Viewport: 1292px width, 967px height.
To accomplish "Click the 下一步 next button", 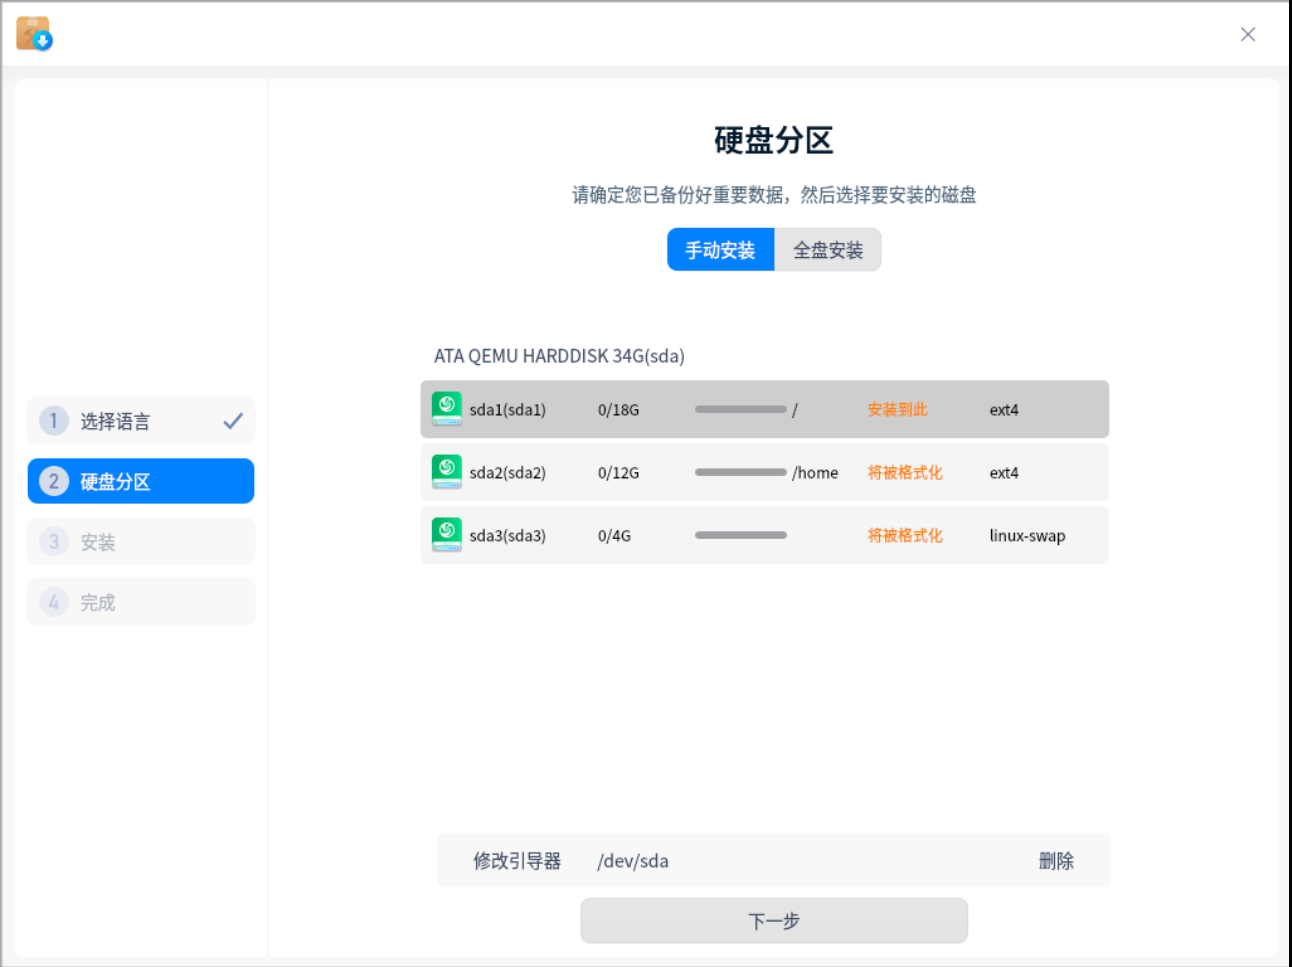I will click(774, 921).
